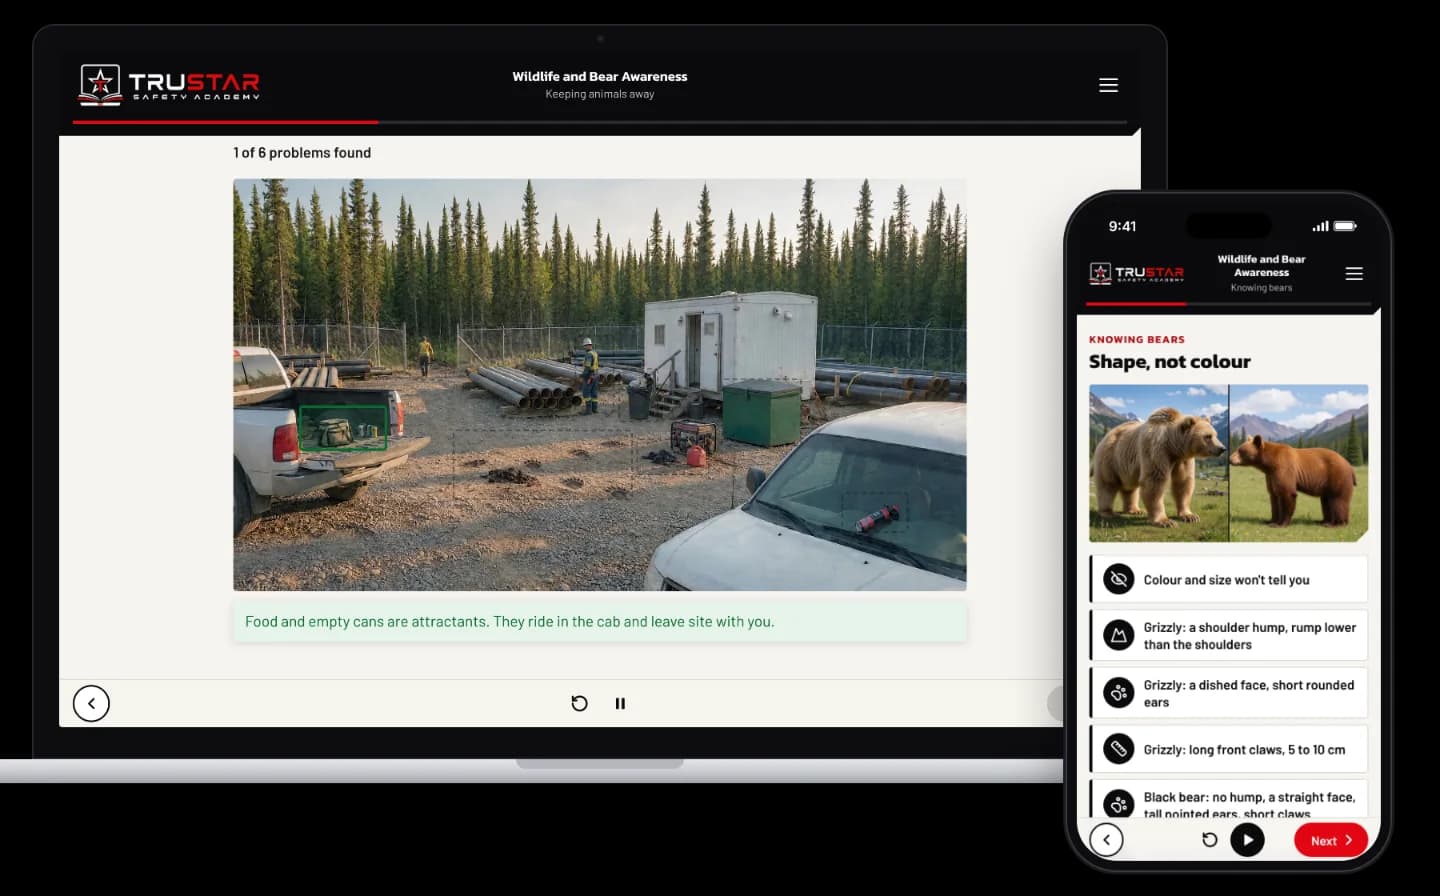This screenshot has width=1440, height=896.
Task: Tap the icon beside 'Grizzly: a dished face'
Action: point(1119,692)
